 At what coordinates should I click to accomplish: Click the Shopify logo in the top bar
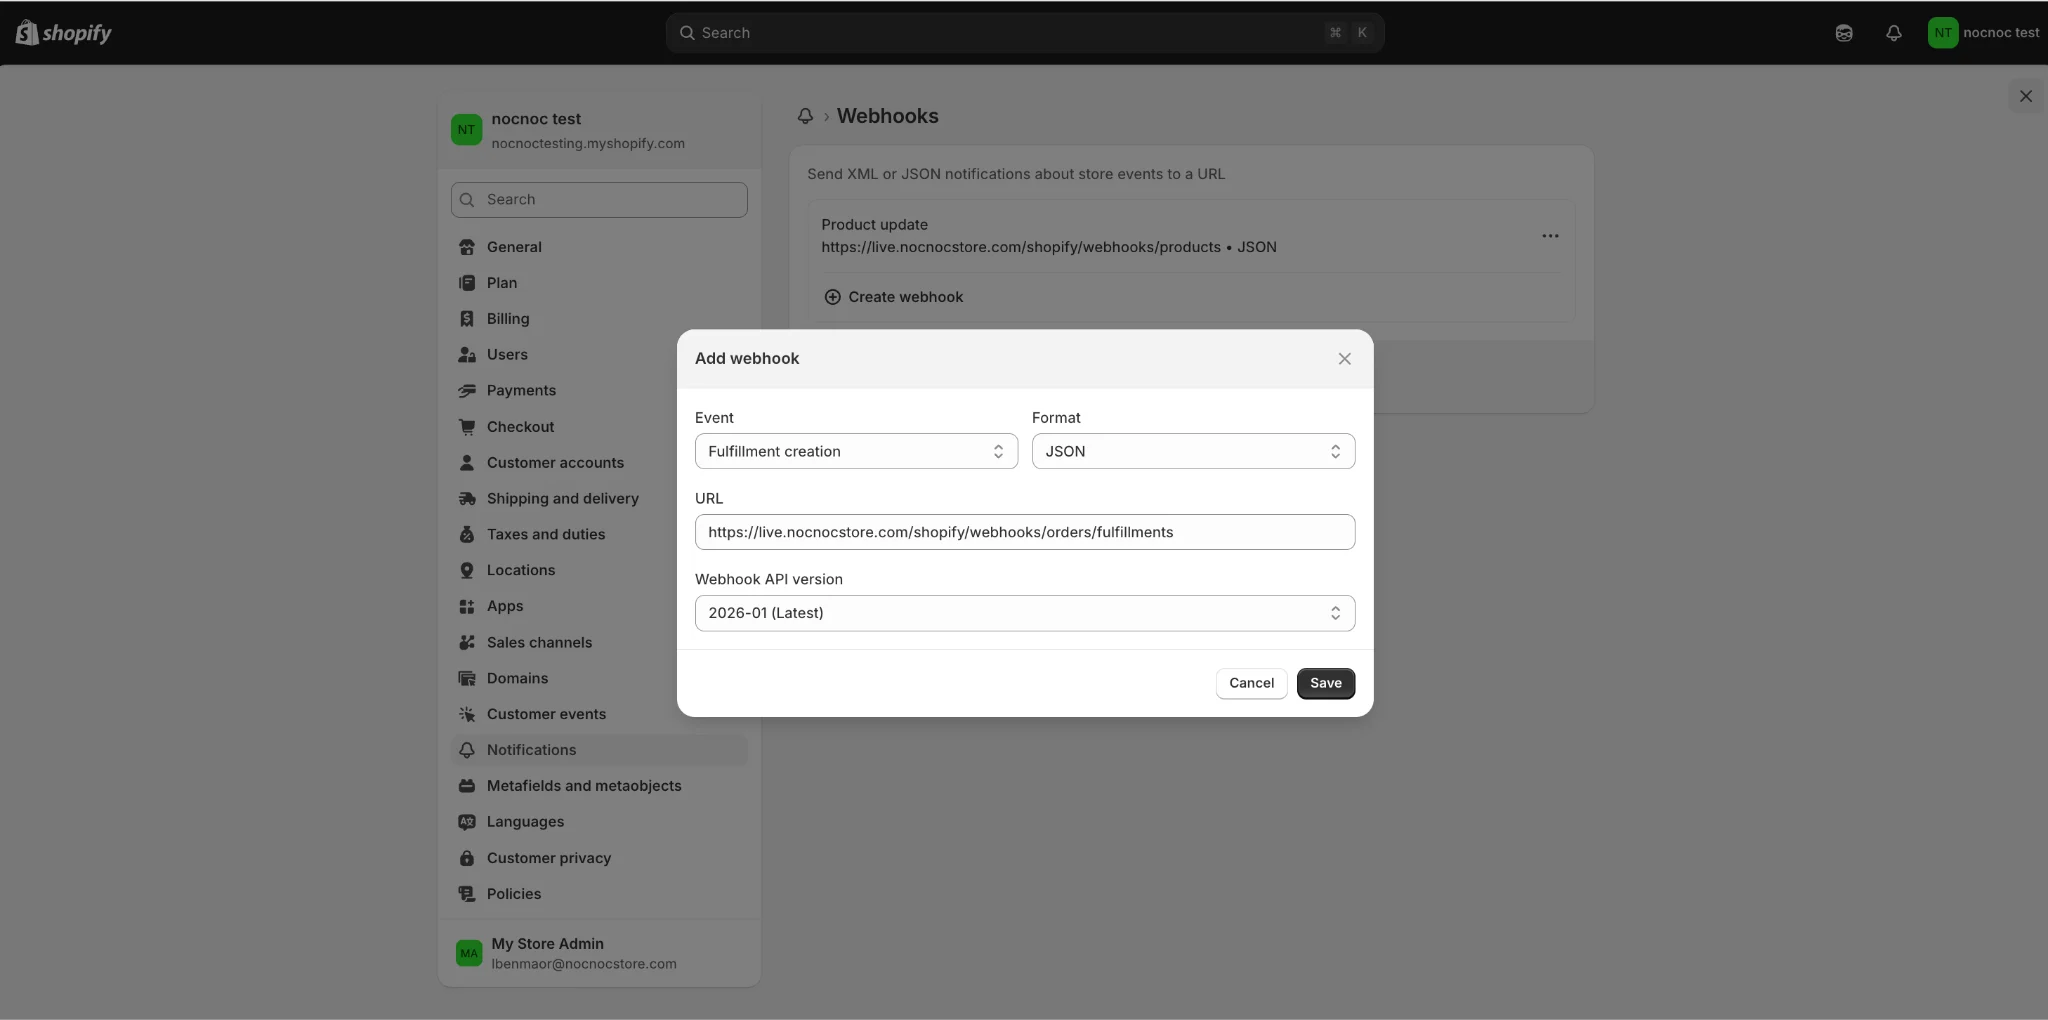click(63, 32)
